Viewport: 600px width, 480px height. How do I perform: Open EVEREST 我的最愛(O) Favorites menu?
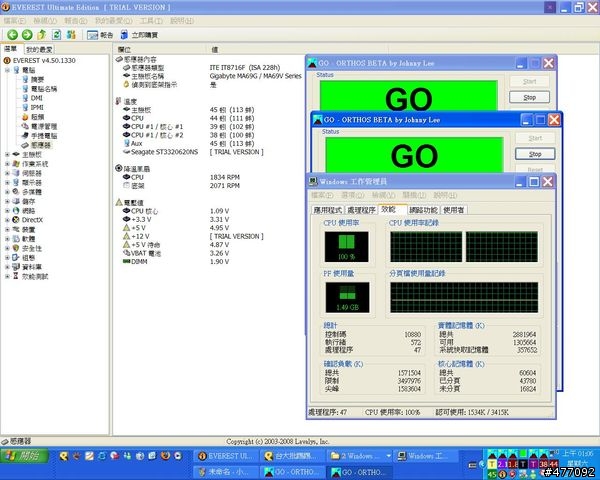[x=114, y=21]
